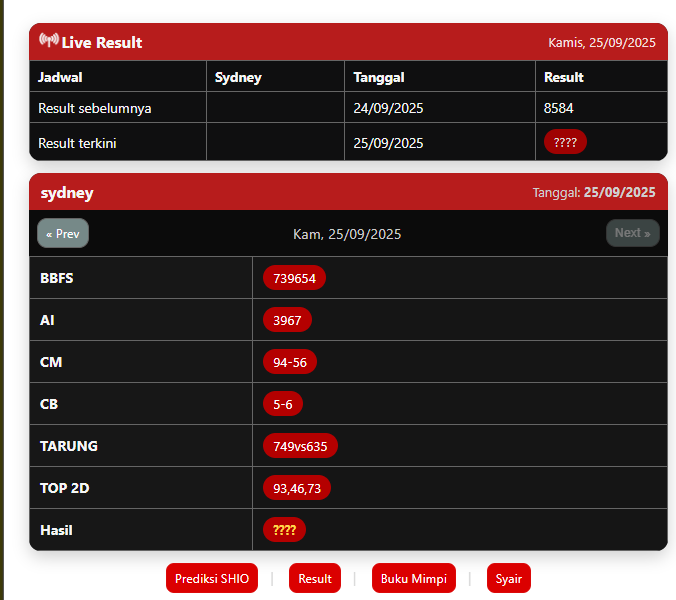This screenshot has width=676, height=600.
Task: Select the CM badge 94-56
Action: tap(290, 362)
